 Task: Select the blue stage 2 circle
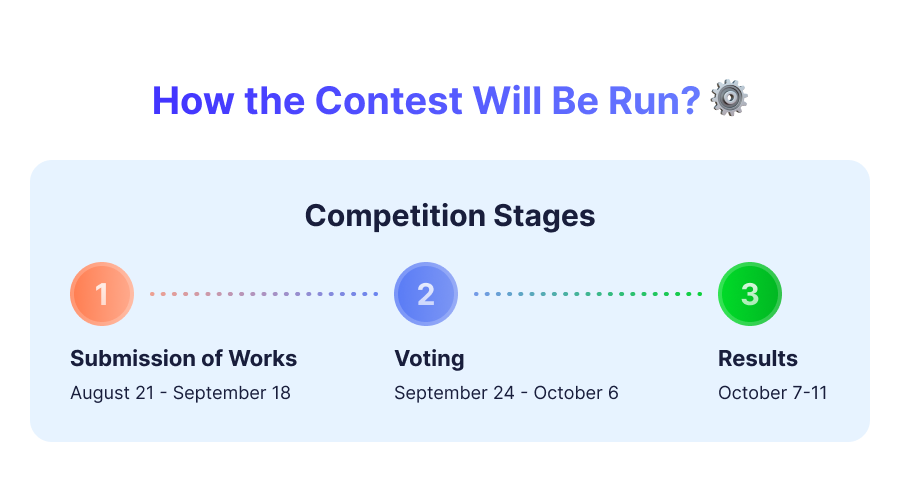tap(426, 294)
